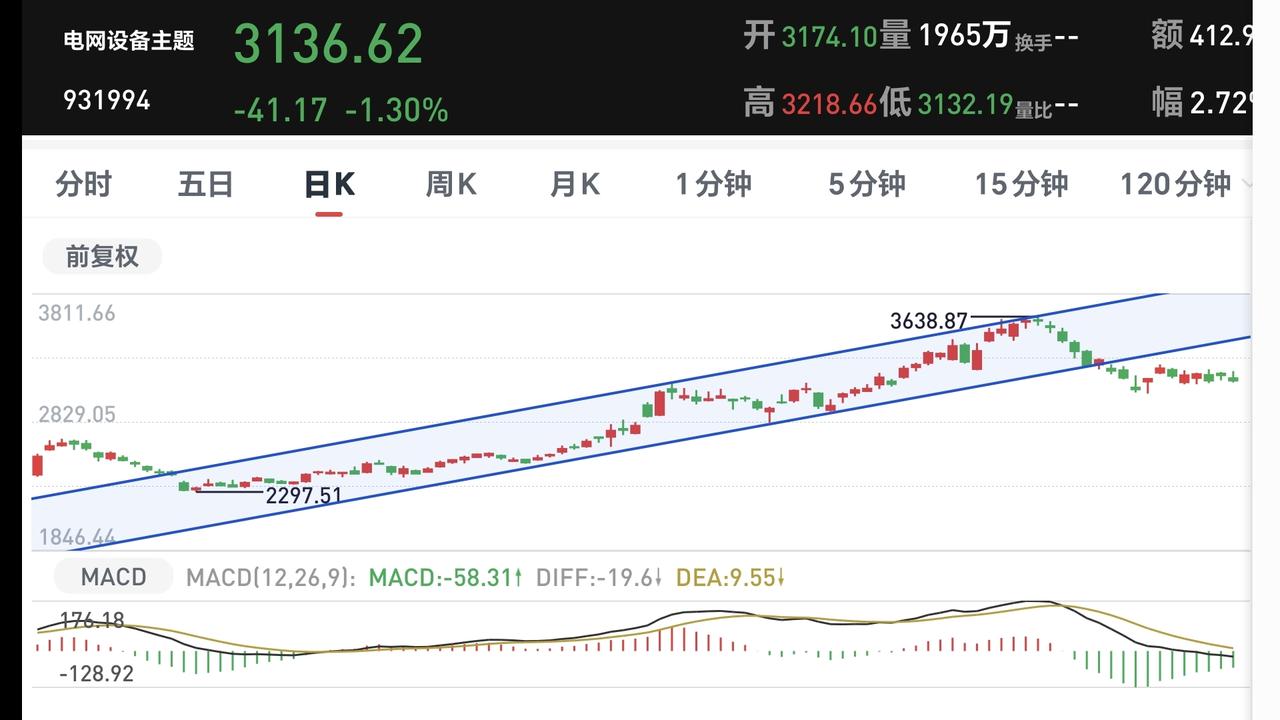The width and height of the screenshot is (1280, 720).
Task: Open the MACD indicator selector button
Action: pos(113,577)
